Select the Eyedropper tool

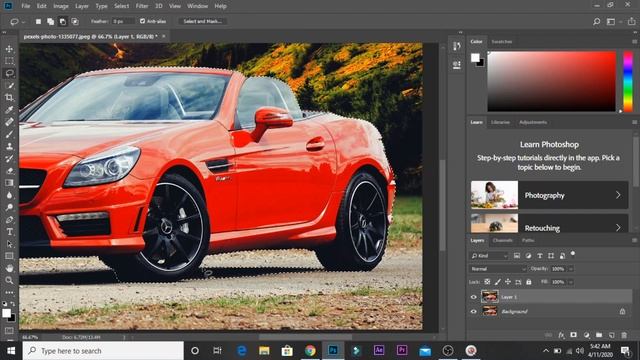[x=9, y=110]
